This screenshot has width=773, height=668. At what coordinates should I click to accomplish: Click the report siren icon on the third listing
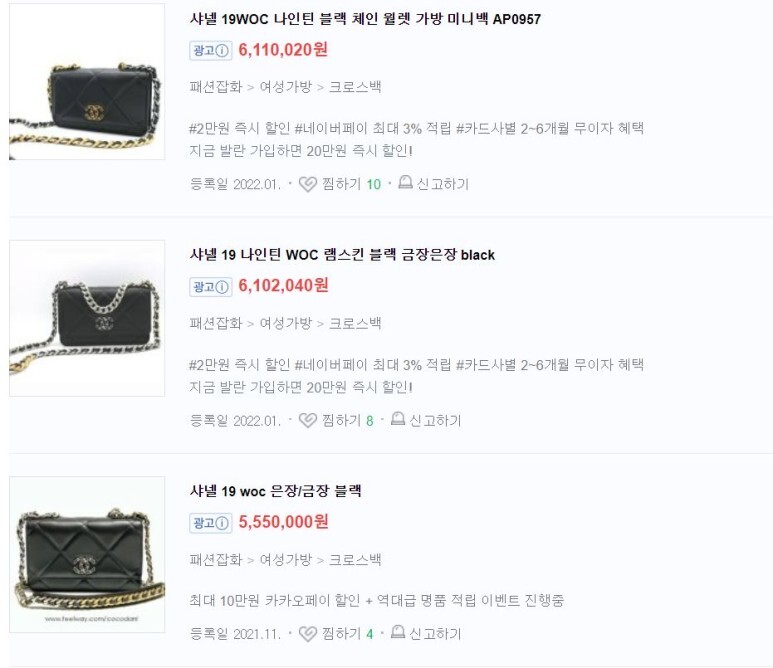tap(398, 632)
